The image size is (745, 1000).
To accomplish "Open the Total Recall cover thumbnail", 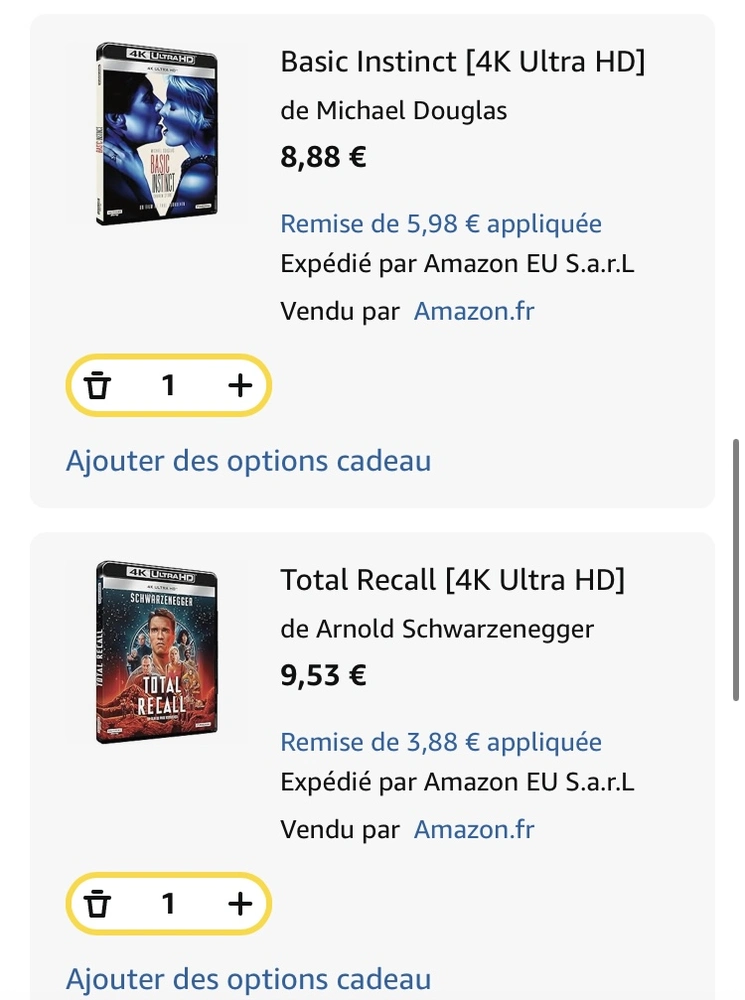I will (x=157, y=652).
